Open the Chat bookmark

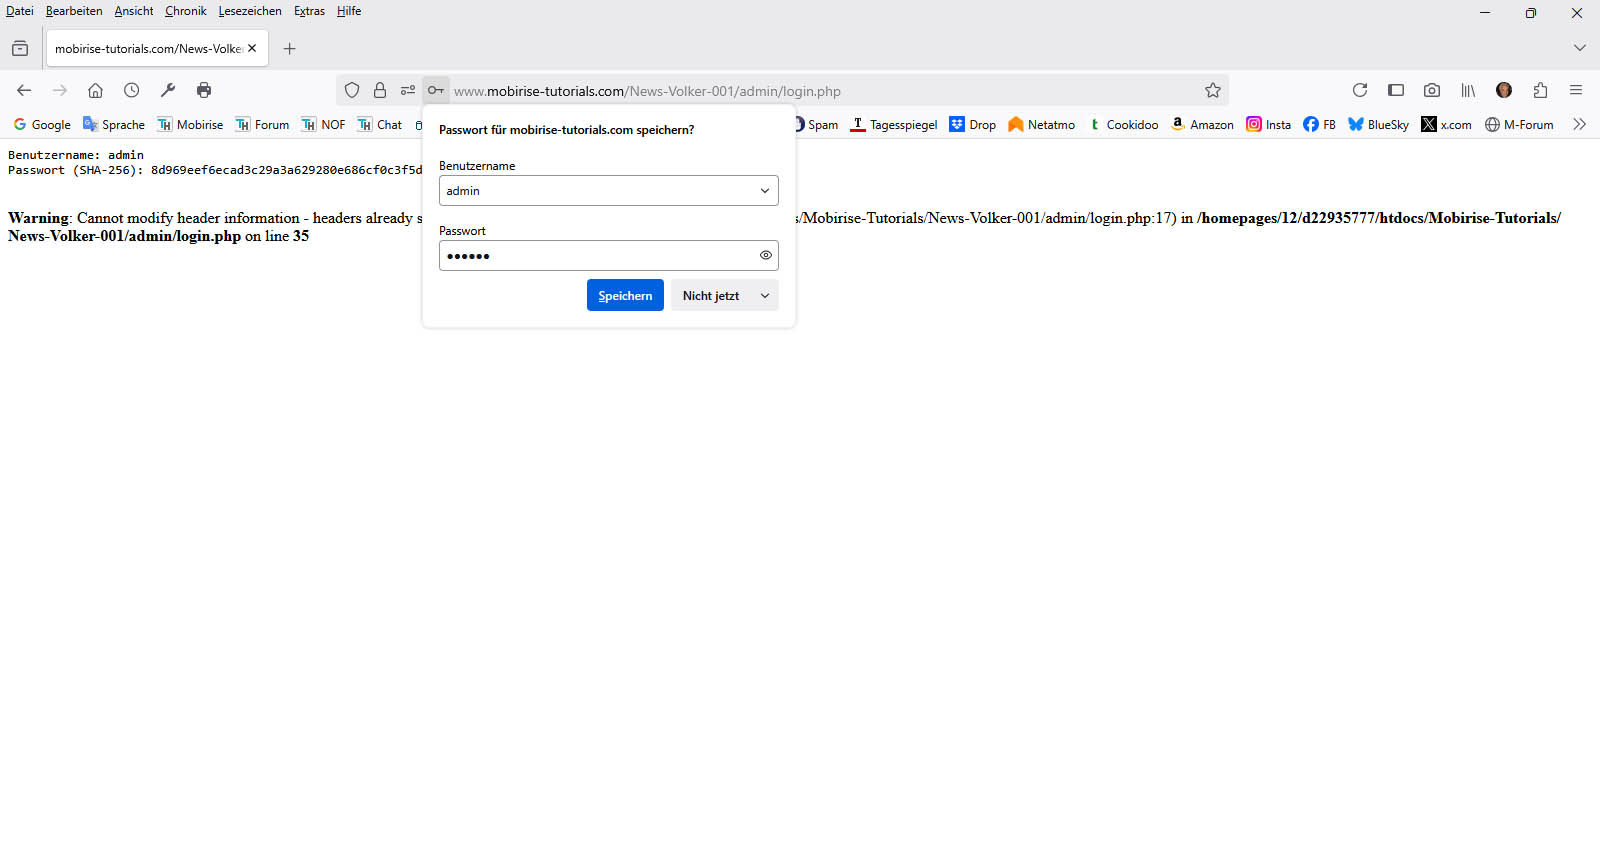(380, 125)
